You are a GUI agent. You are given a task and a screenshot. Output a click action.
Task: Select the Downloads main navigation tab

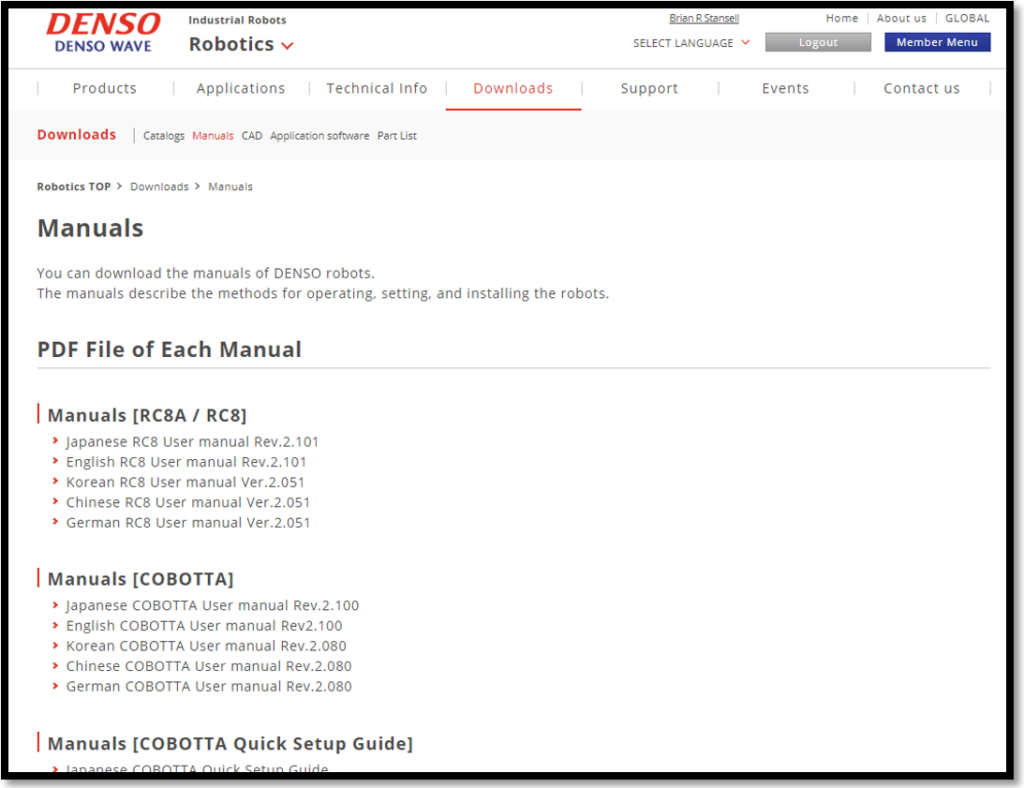[x=513, y=88]
